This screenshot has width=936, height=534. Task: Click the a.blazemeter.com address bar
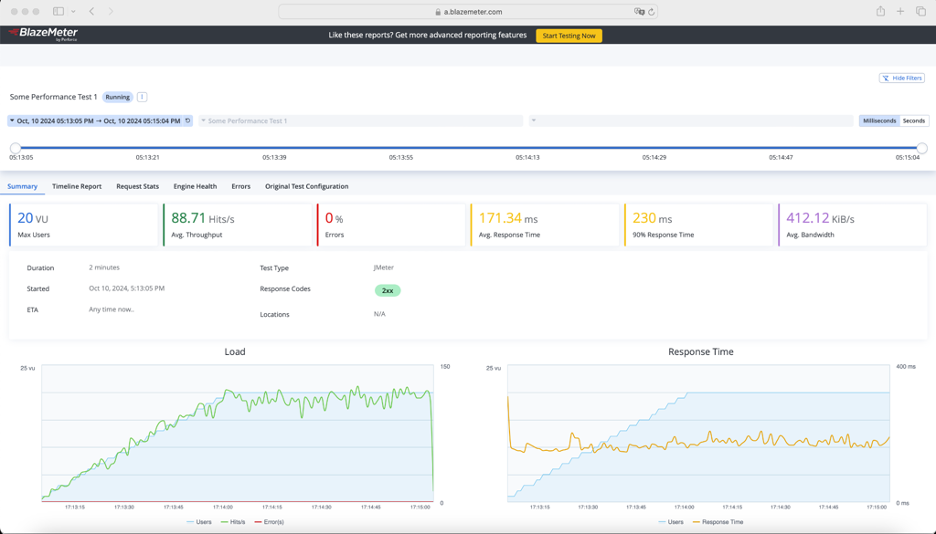click(x=468, y=11)
